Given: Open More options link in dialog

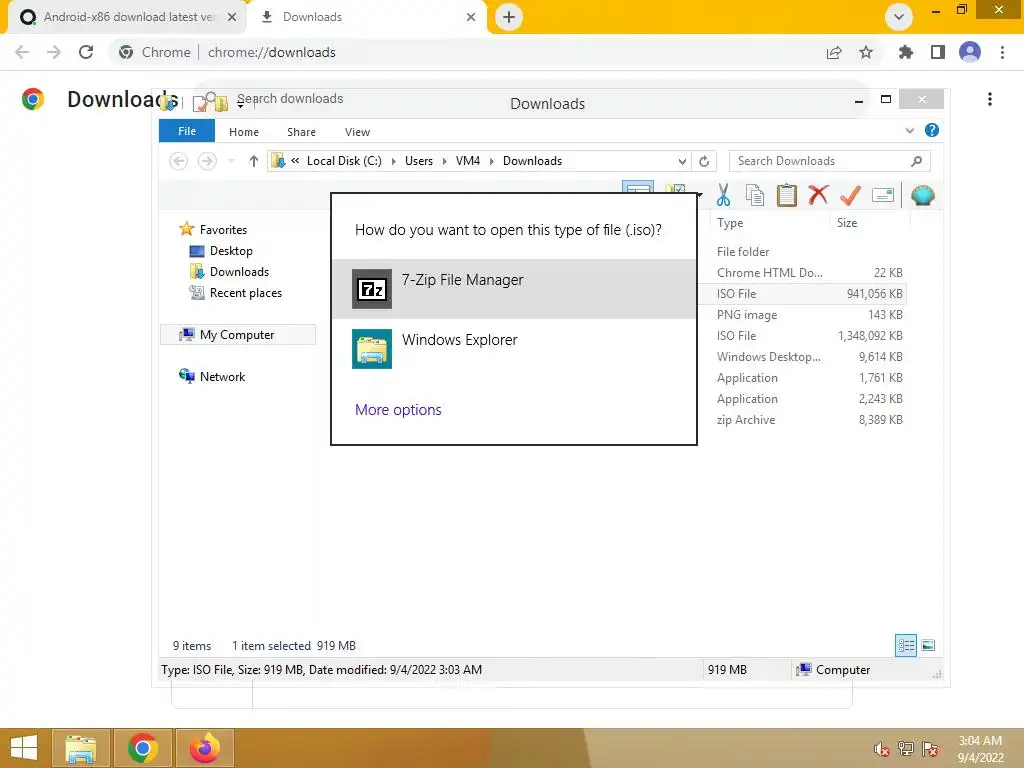Looking at the screenshot, I should click(x=398, y=409).
